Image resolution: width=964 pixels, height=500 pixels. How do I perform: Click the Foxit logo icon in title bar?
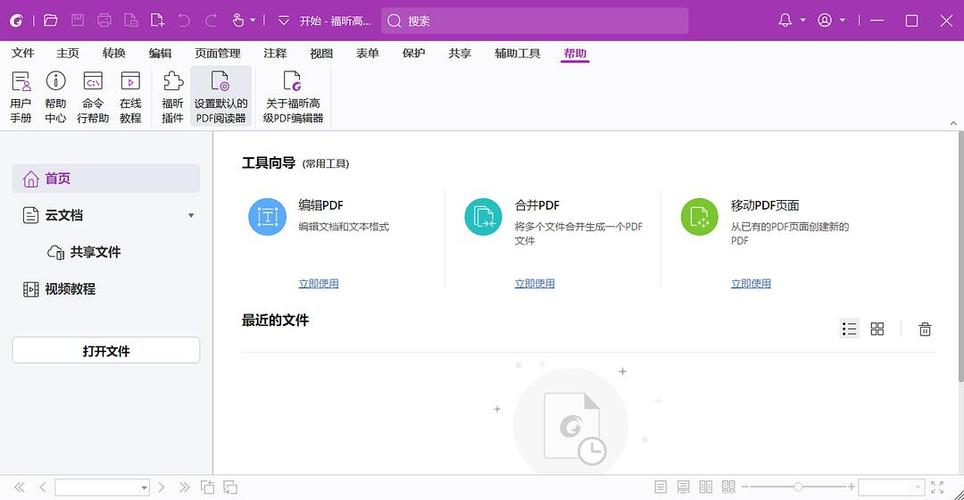[x=16, y=20]
